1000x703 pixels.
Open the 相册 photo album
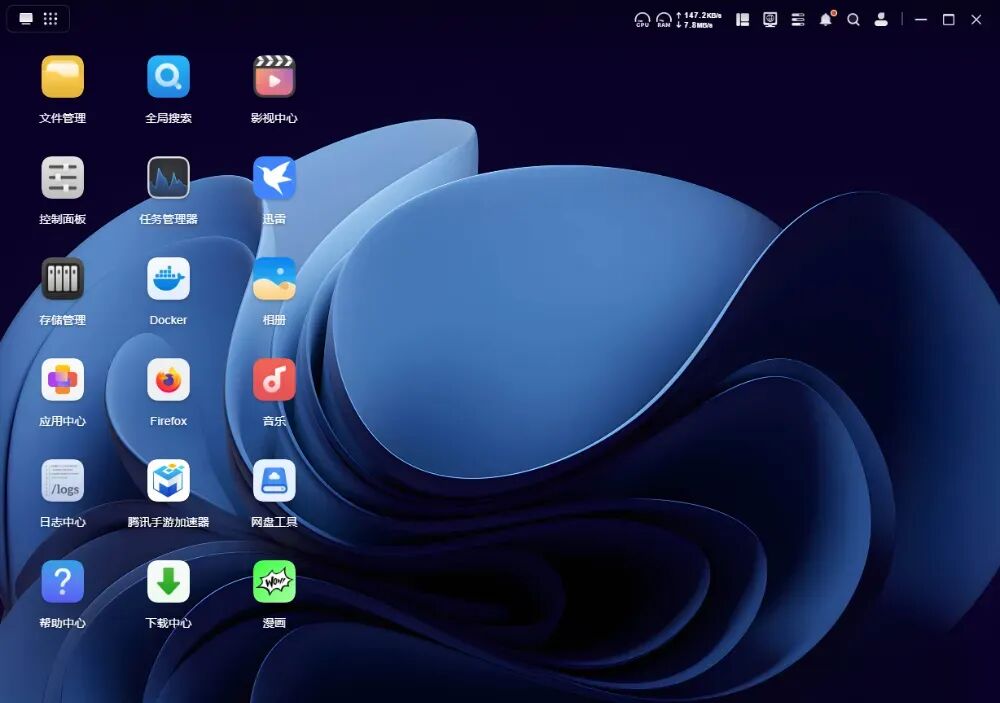(274, 279)
